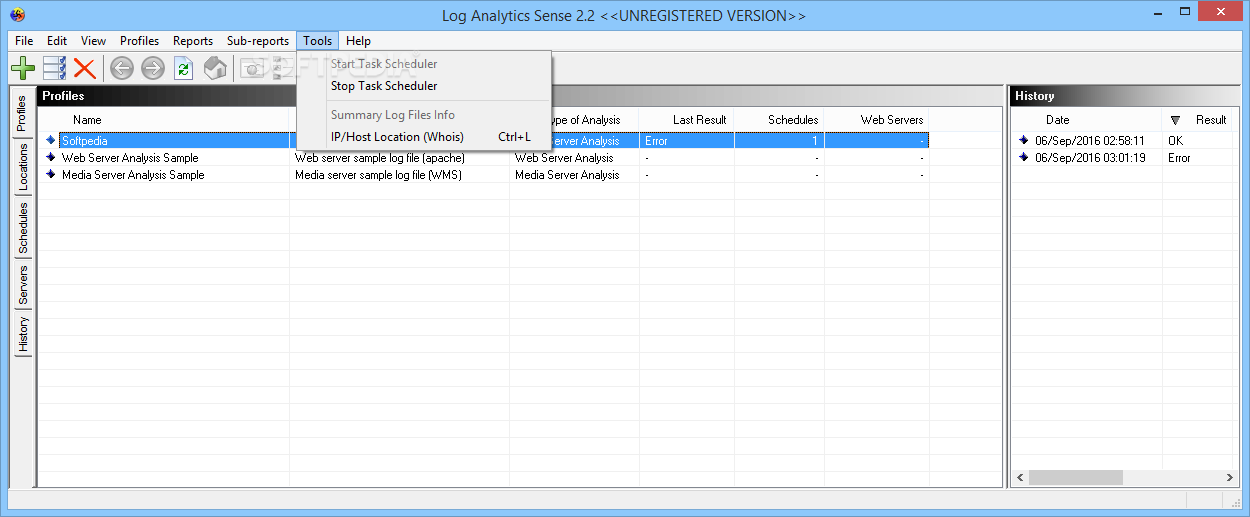Switch to the History side tab
The image size is (1250, 517).
(23, 334)
